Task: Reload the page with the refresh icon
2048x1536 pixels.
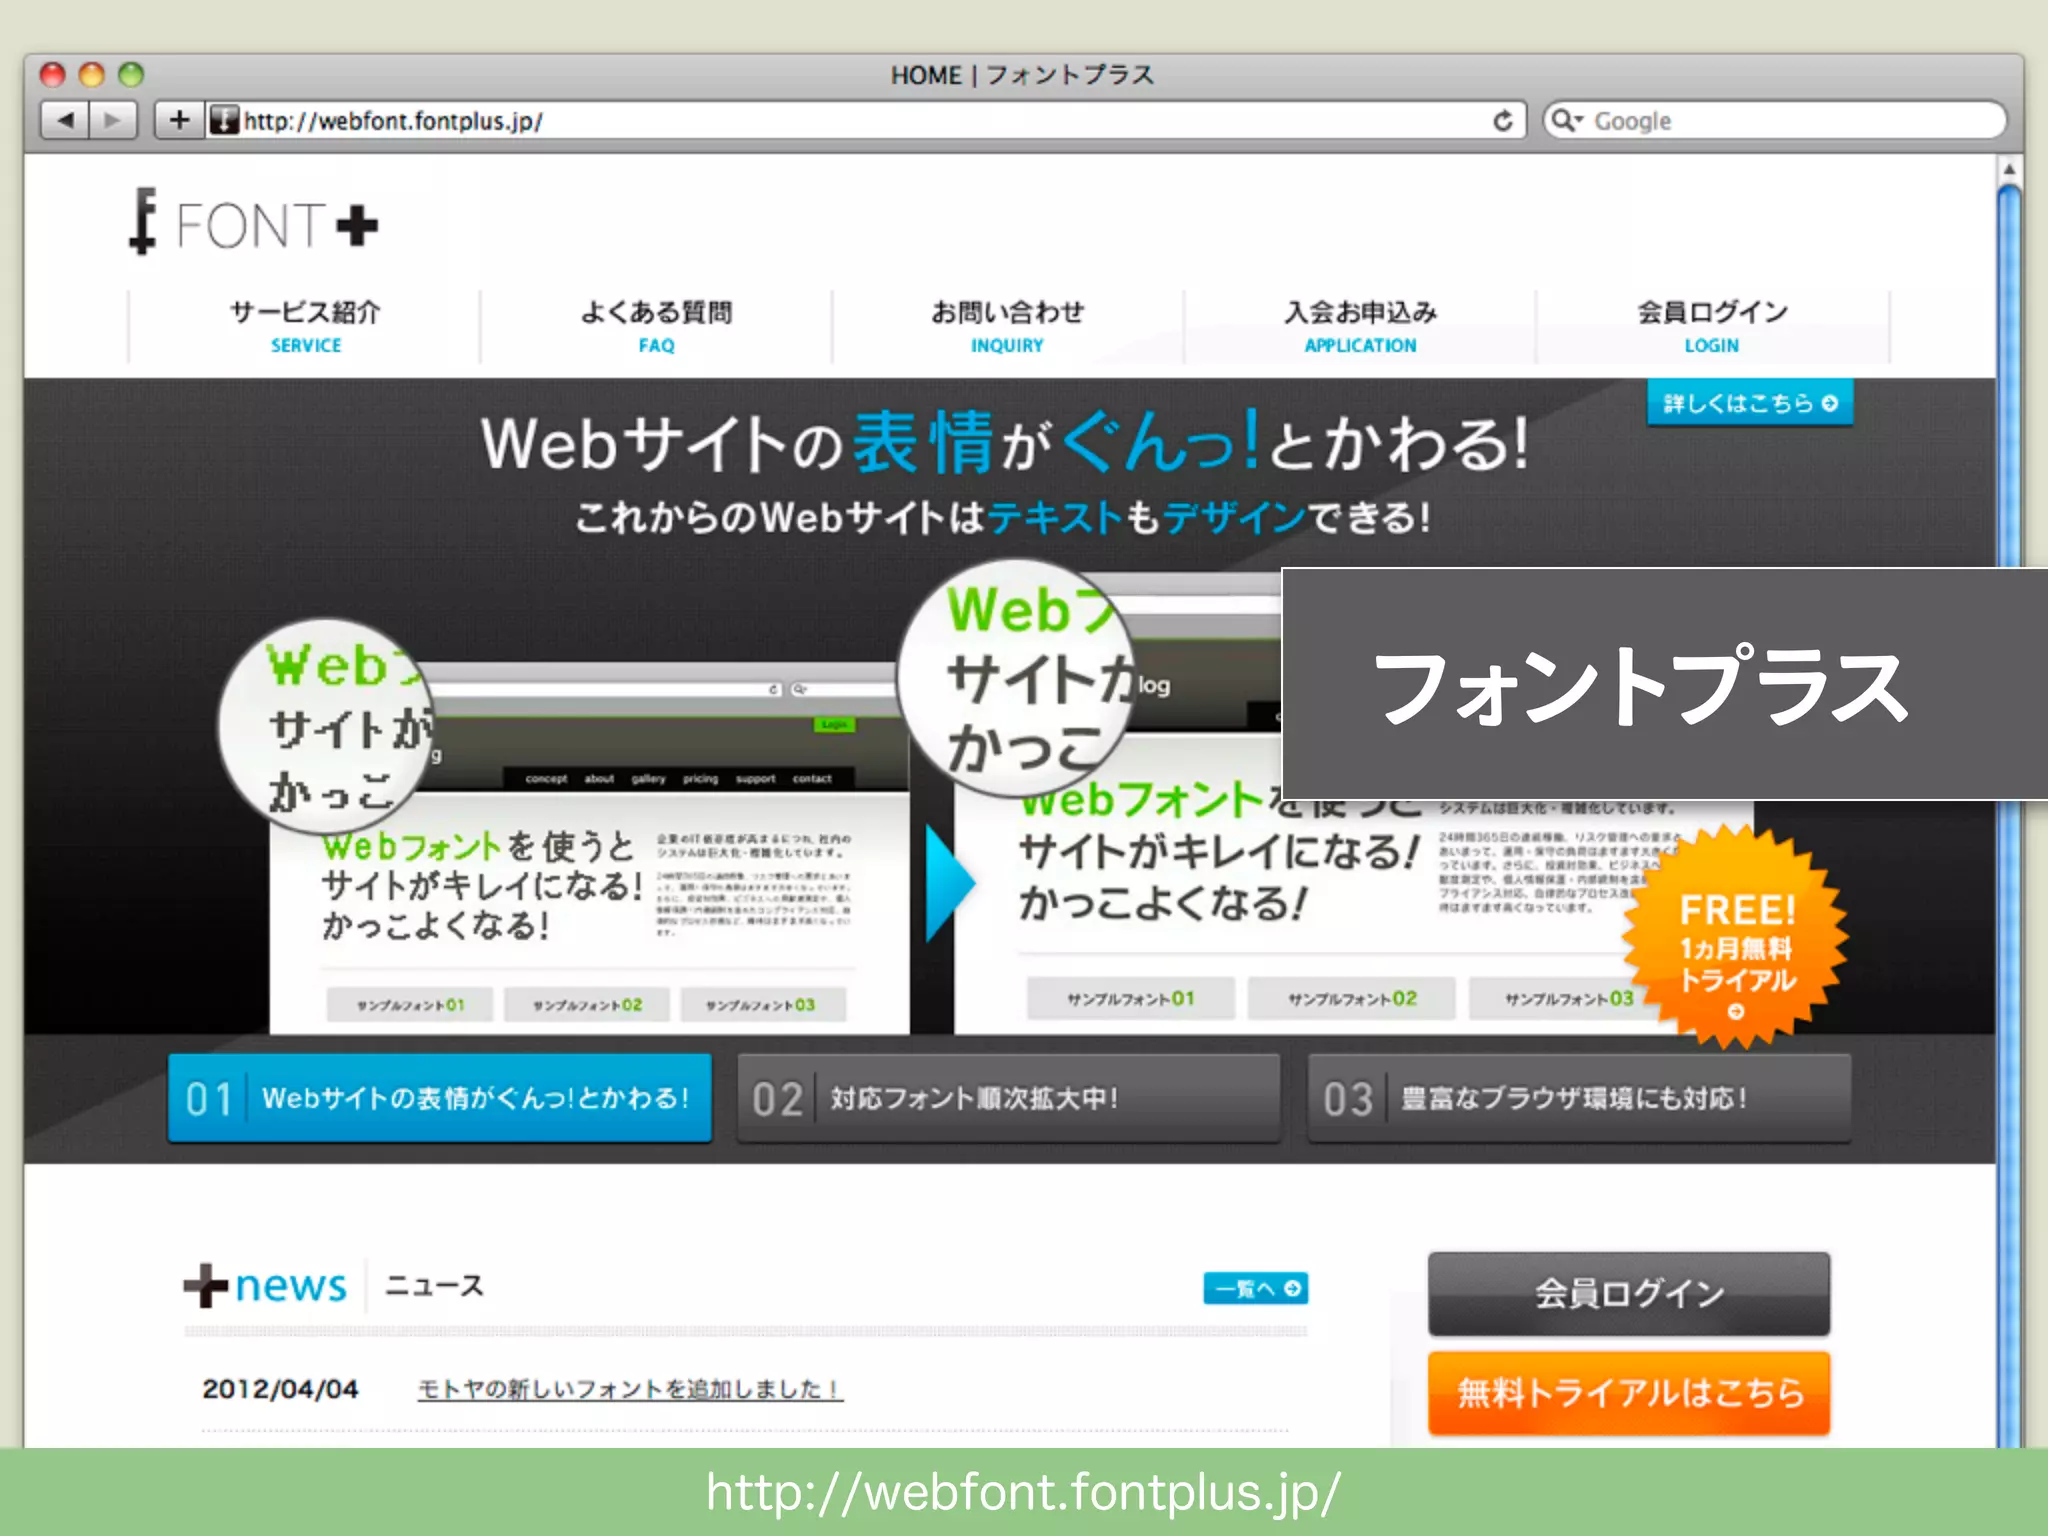Action: pos(1502,121)
